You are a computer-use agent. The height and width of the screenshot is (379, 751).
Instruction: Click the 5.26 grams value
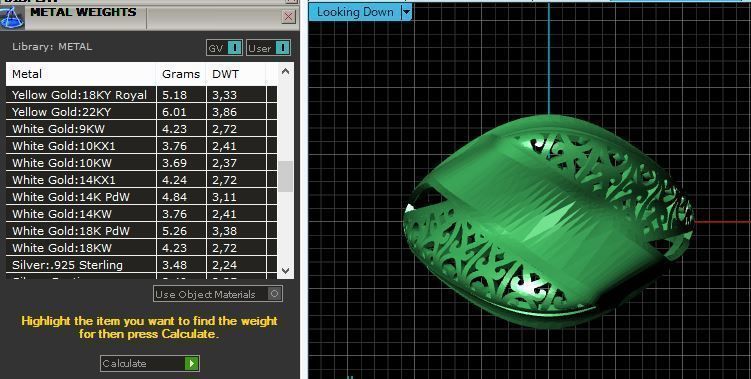(x=174, y=230)
